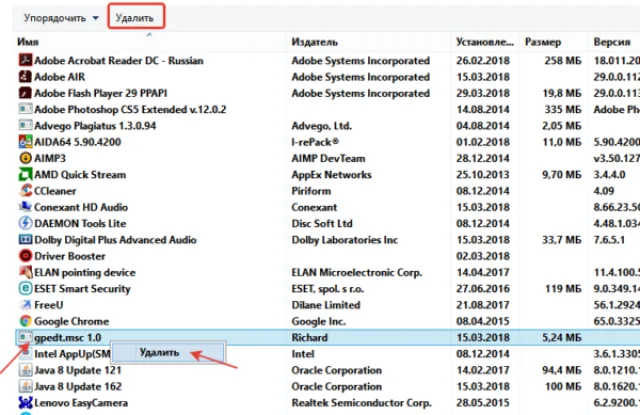Click the AMD Quick Stream icon
640x415 pixels.
pos(25,175)
